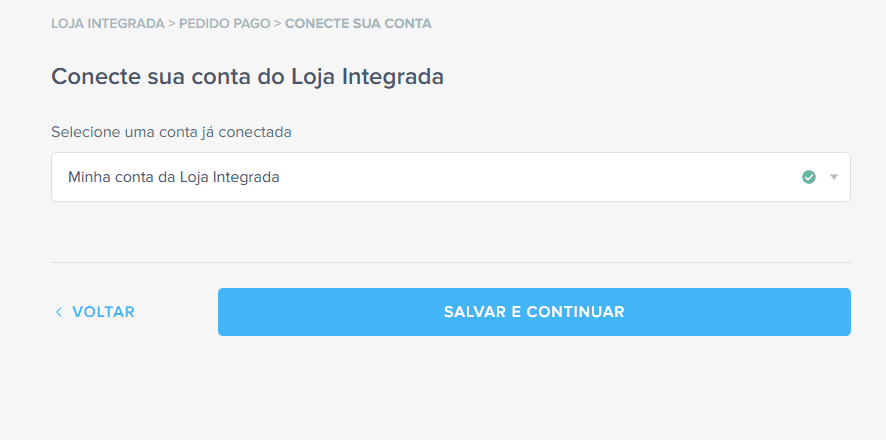Click the first breadcrumb separator arrow
The width and height of the screenshot is (886, 440).
(172, 23)
